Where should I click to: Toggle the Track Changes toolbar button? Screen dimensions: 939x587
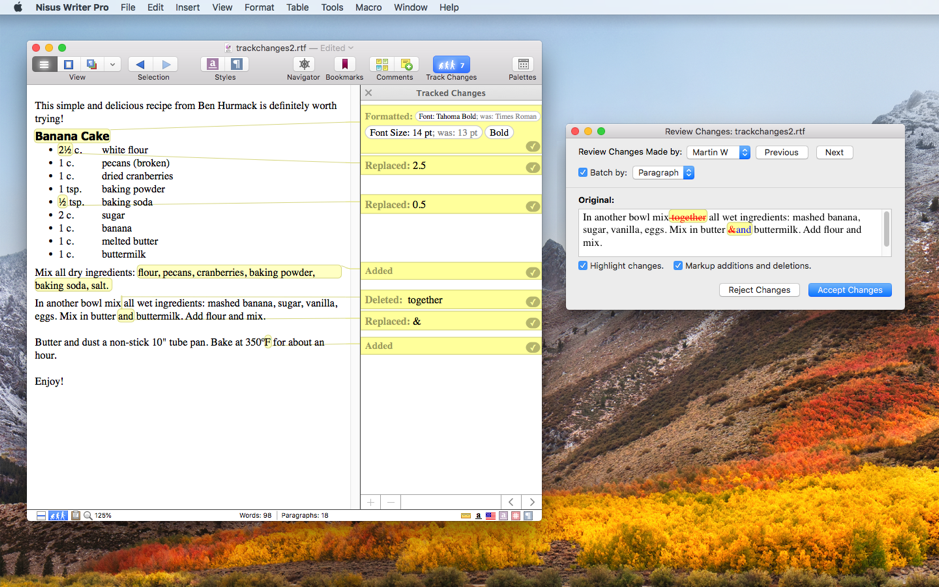pyautogui.click(x=451, y=64)
